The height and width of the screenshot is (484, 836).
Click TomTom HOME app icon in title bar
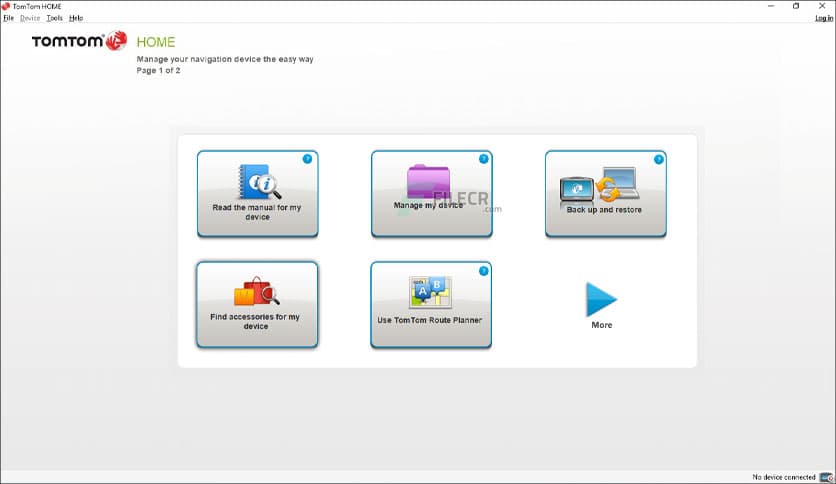click(x=6, y=6)
